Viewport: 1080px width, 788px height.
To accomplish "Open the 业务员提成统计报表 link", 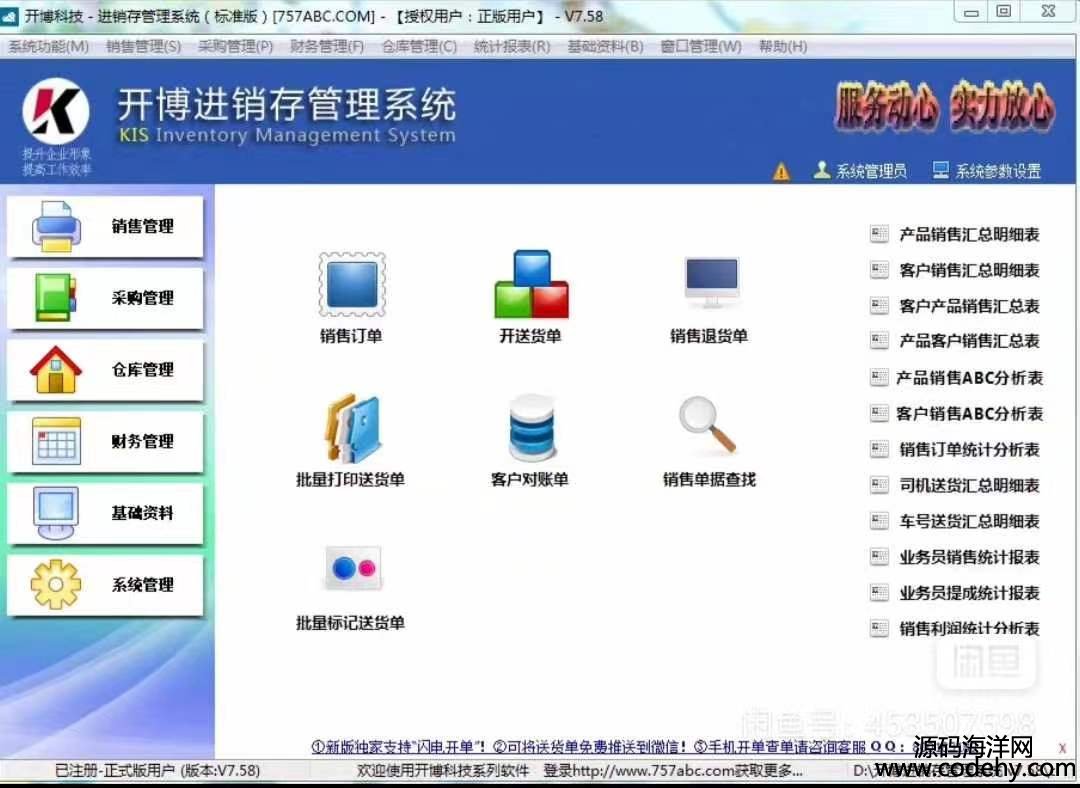I will point(969,592).
